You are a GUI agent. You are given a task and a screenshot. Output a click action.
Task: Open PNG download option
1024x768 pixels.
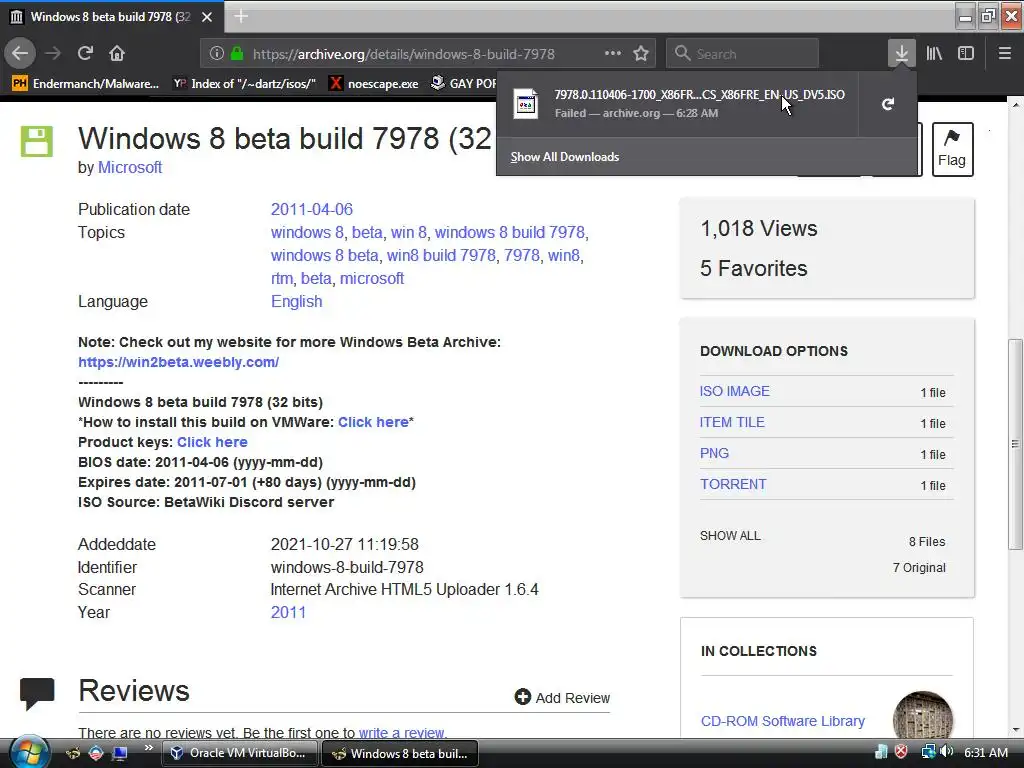pyautogui.click(x=714, y=453)
